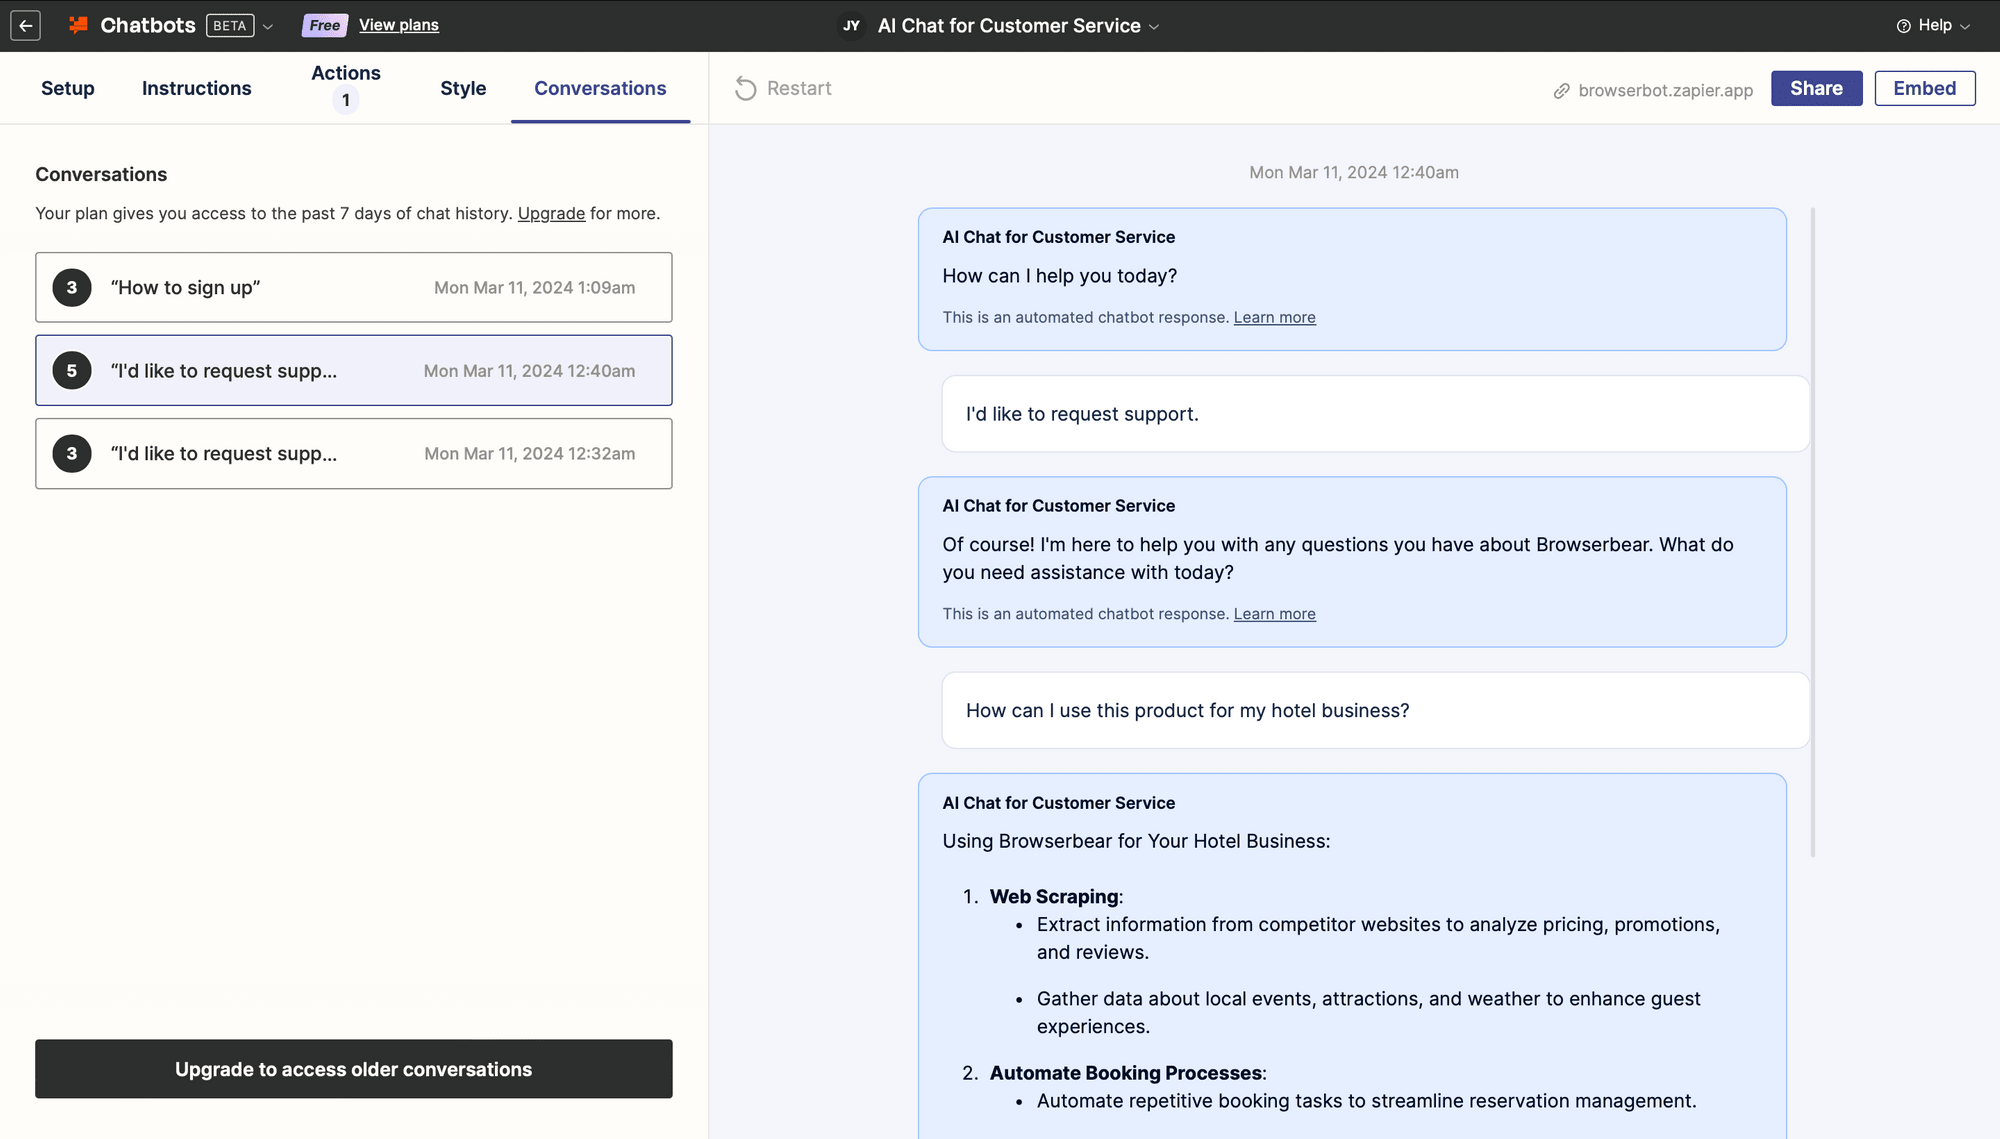The image size is (2000, 1139).
Task: Navigate back using the arrow icon
Action: pos(25,25)
